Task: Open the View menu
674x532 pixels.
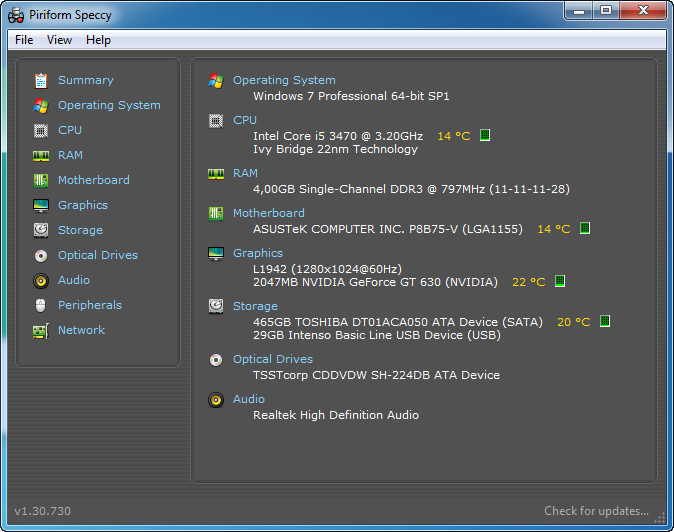Action: 59,40
